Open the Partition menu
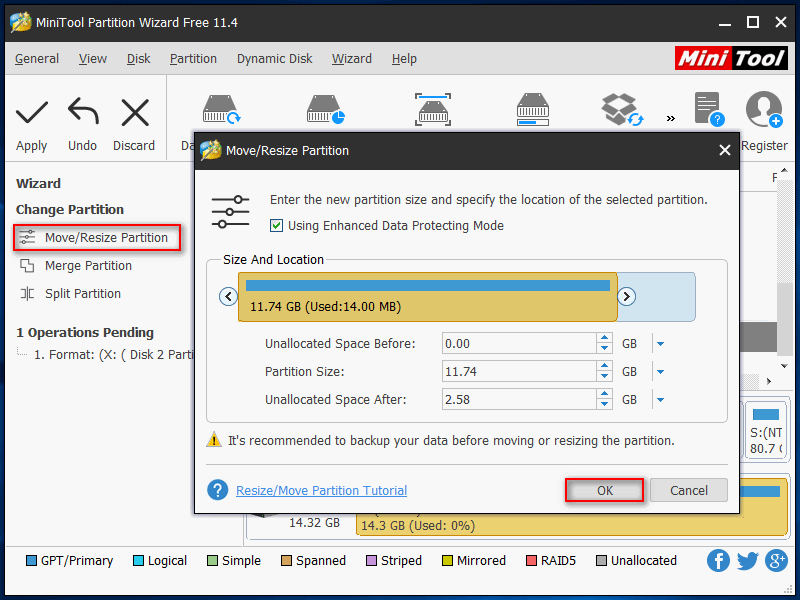The width and height of the screenshot is (800, 600). pyautogui.click(x=193, y=59)
